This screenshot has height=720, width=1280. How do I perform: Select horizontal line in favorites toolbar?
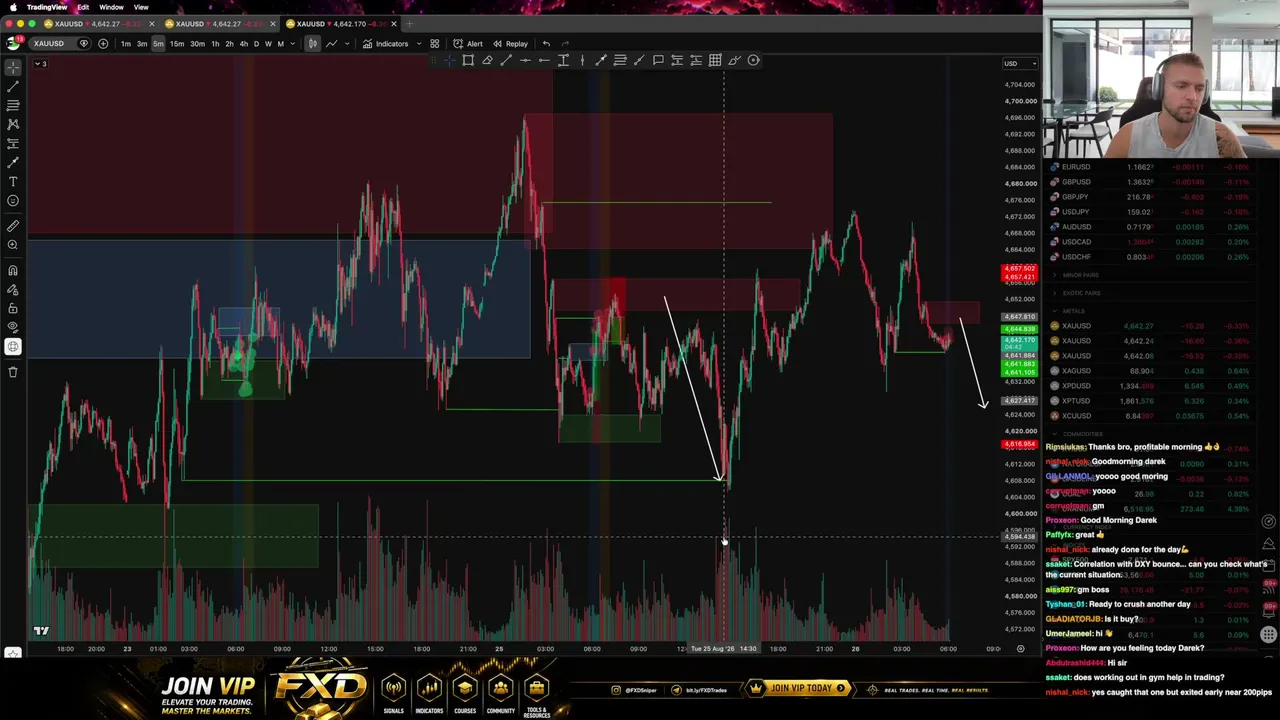(x=525, y=60)
